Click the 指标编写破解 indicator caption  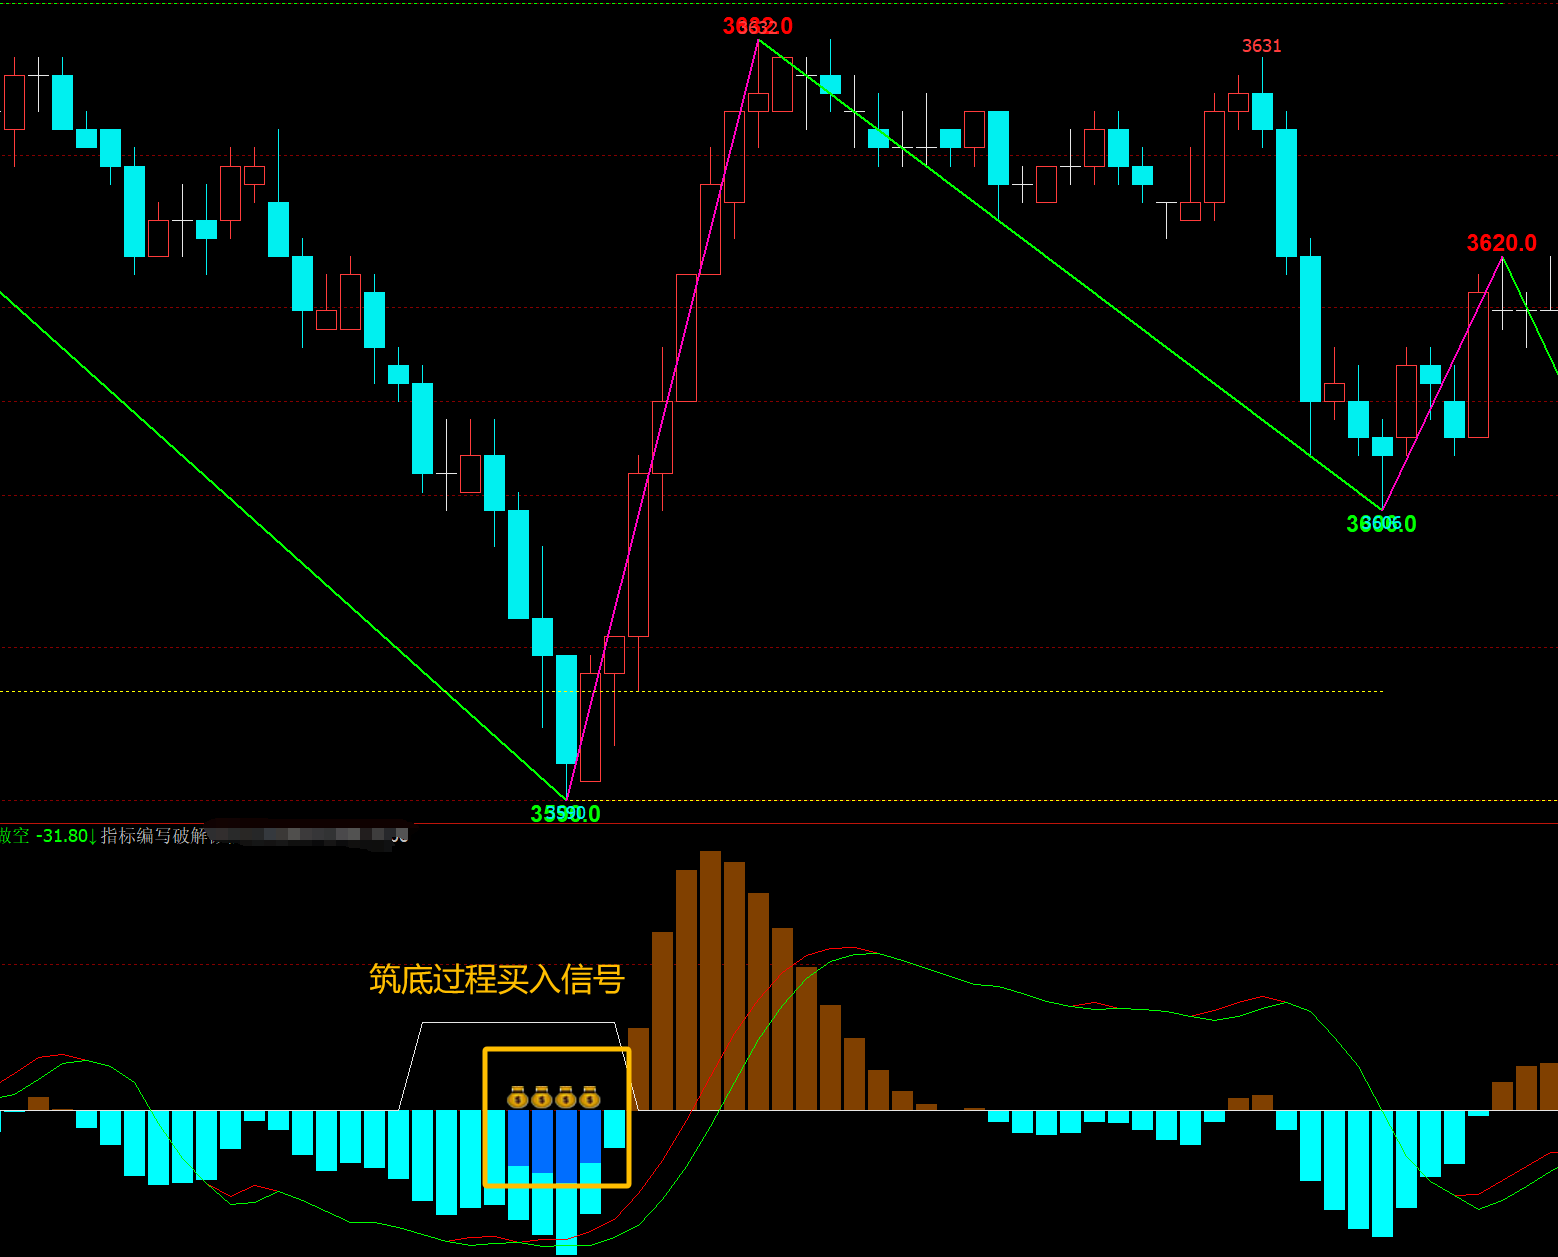point(154,836)
